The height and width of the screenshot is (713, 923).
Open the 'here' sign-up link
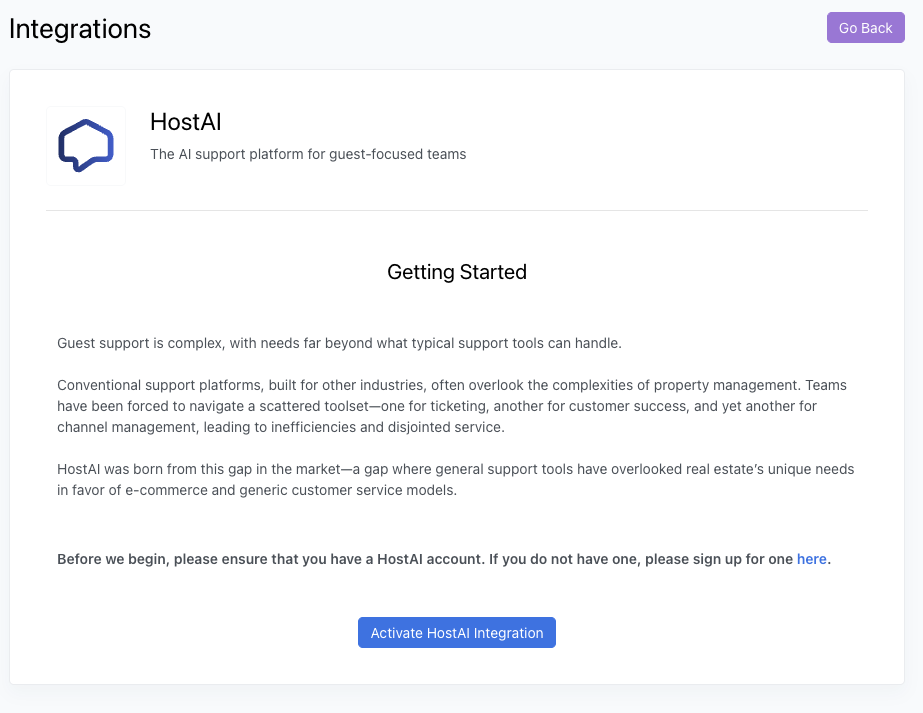tap(811, 559)
